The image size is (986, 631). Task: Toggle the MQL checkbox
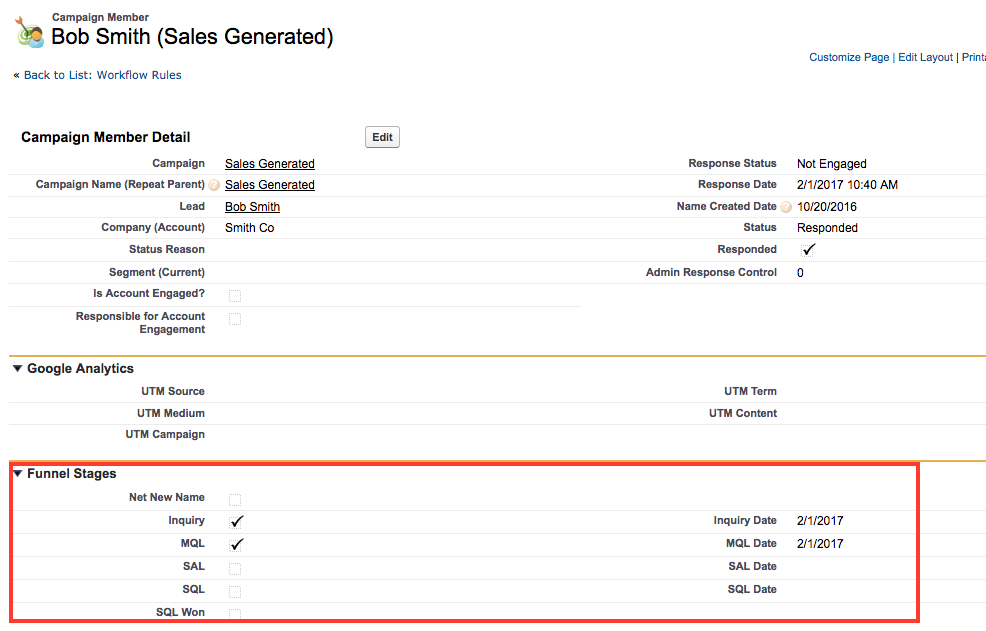pos(236,545)
